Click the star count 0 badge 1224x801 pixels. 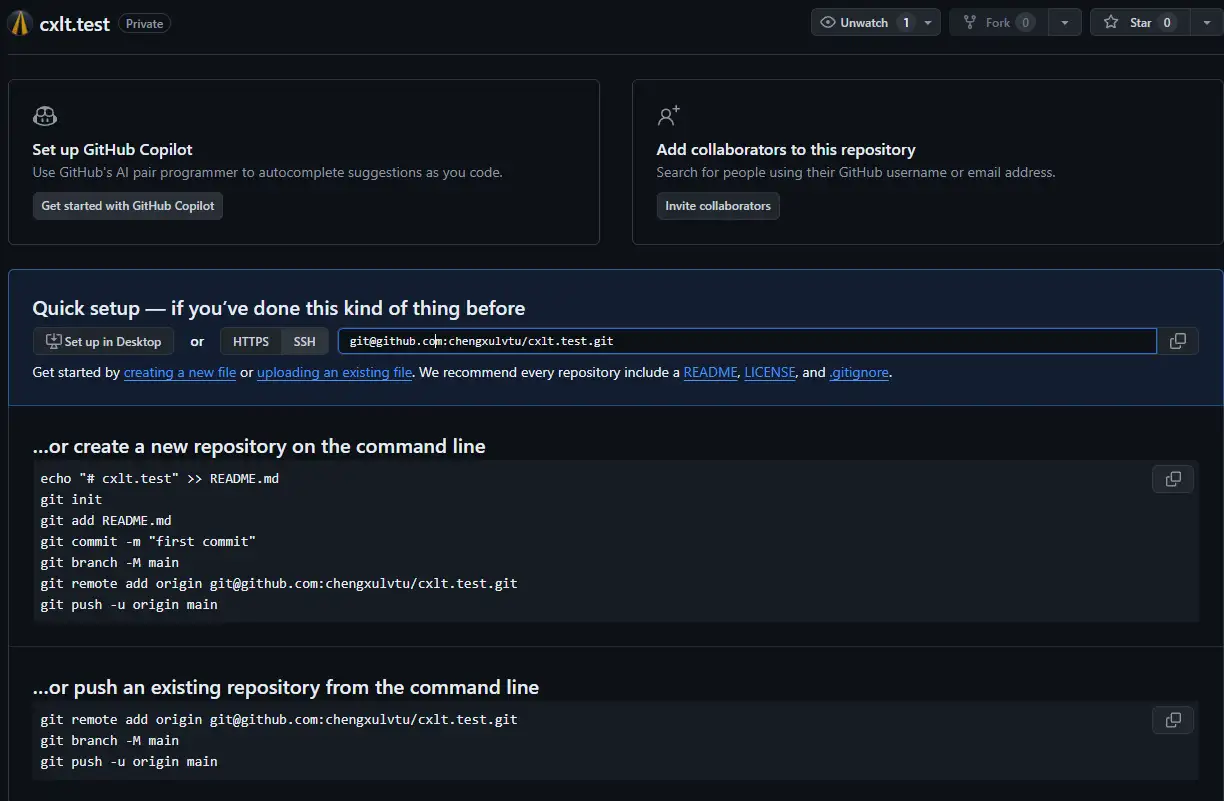coord(1167,23)
